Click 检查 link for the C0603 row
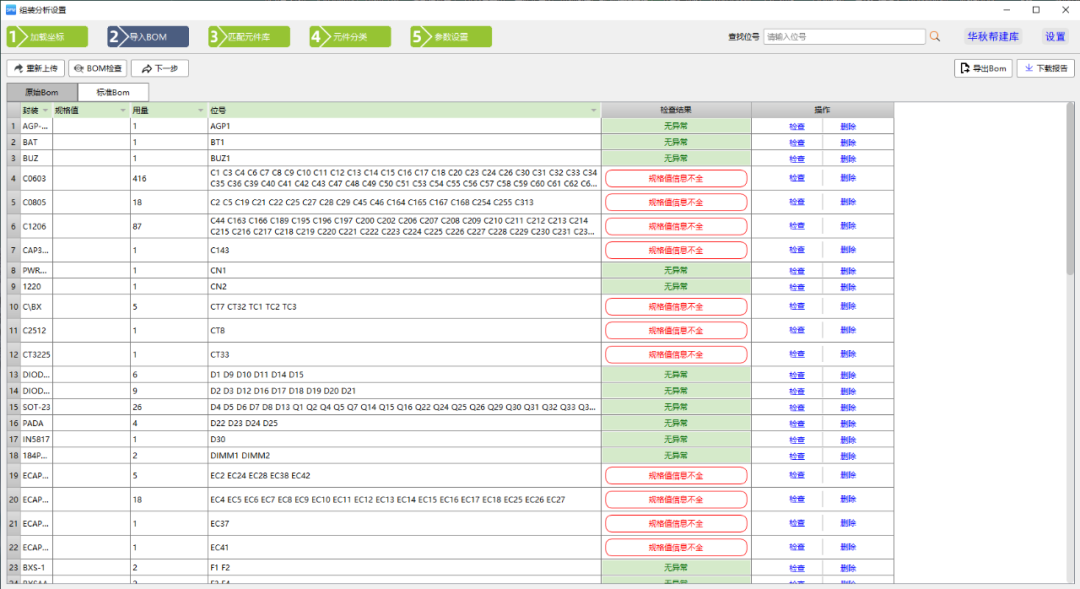This screenshot has height=589, width=1080. [x=797, y=178]
